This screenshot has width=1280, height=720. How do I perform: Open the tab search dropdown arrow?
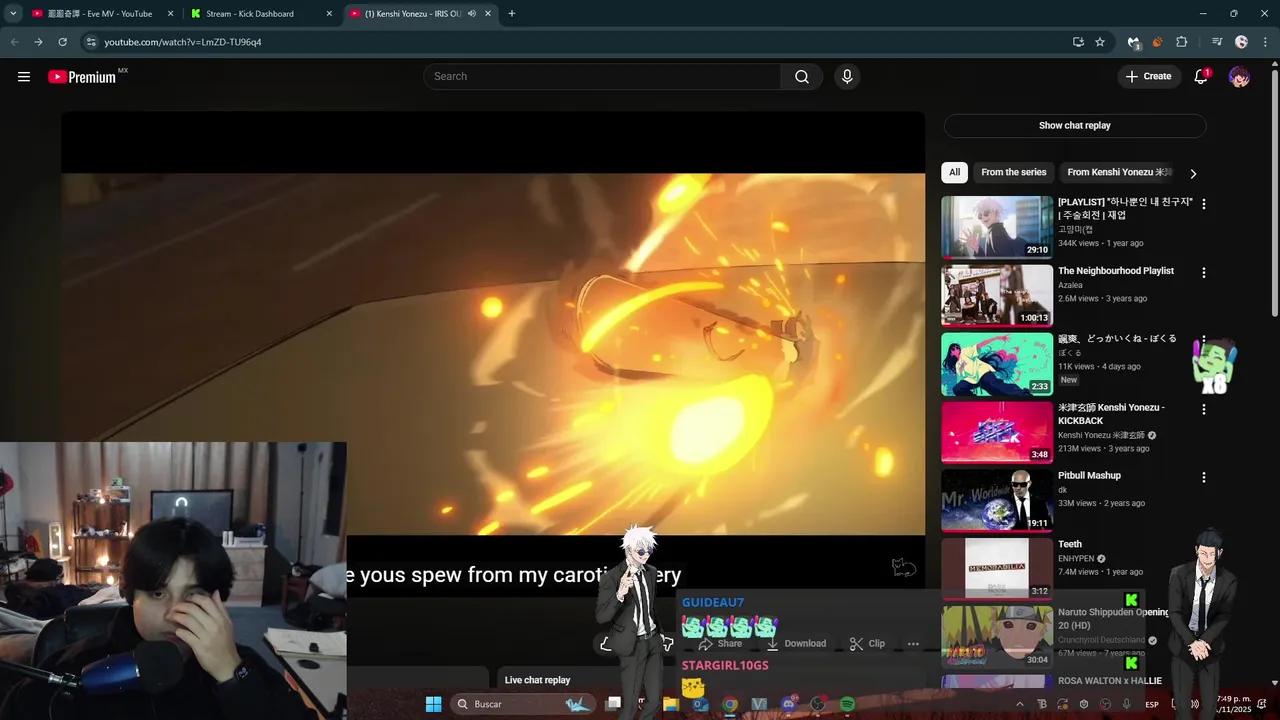[13, 14]
